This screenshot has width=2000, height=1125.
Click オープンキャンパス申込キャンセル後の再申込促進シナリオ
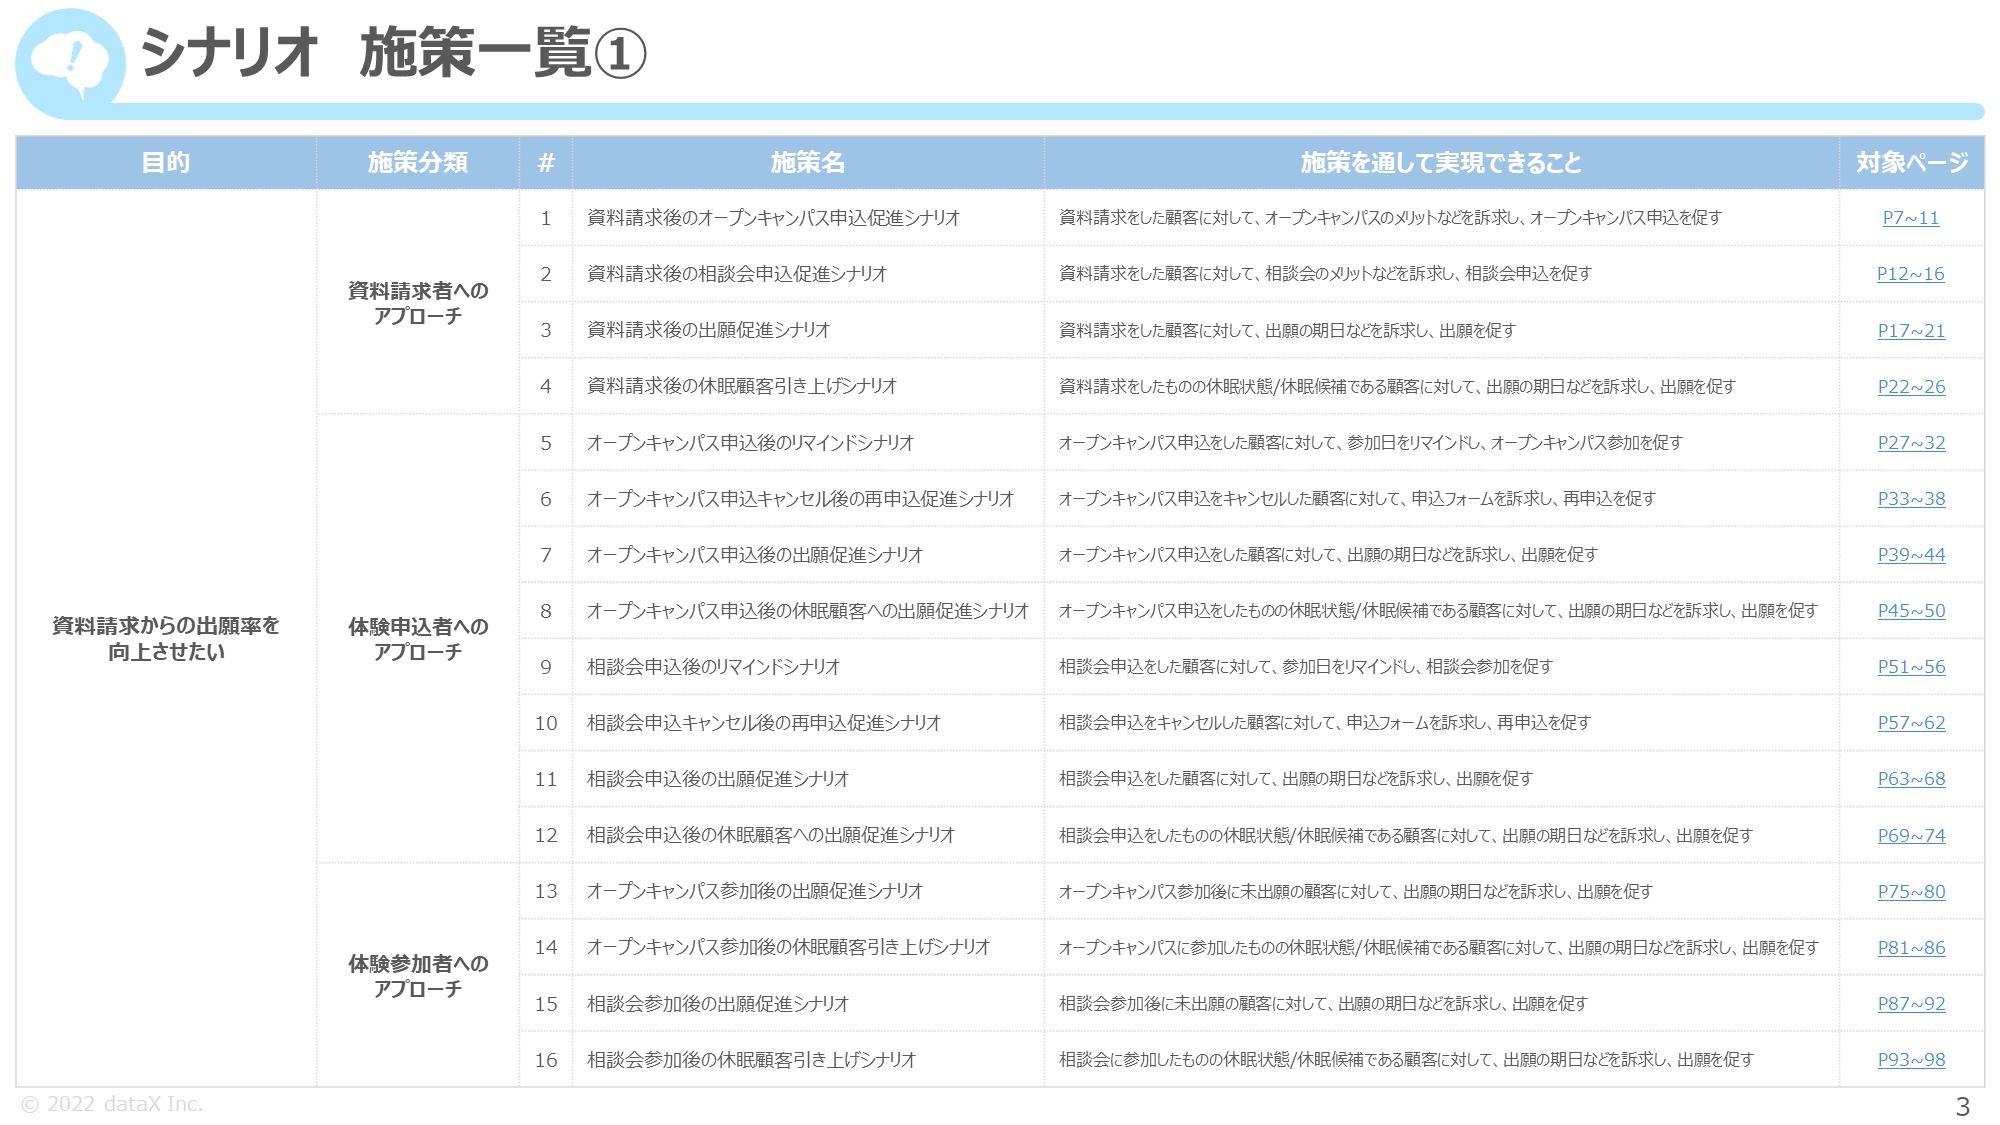coord(800,498)
